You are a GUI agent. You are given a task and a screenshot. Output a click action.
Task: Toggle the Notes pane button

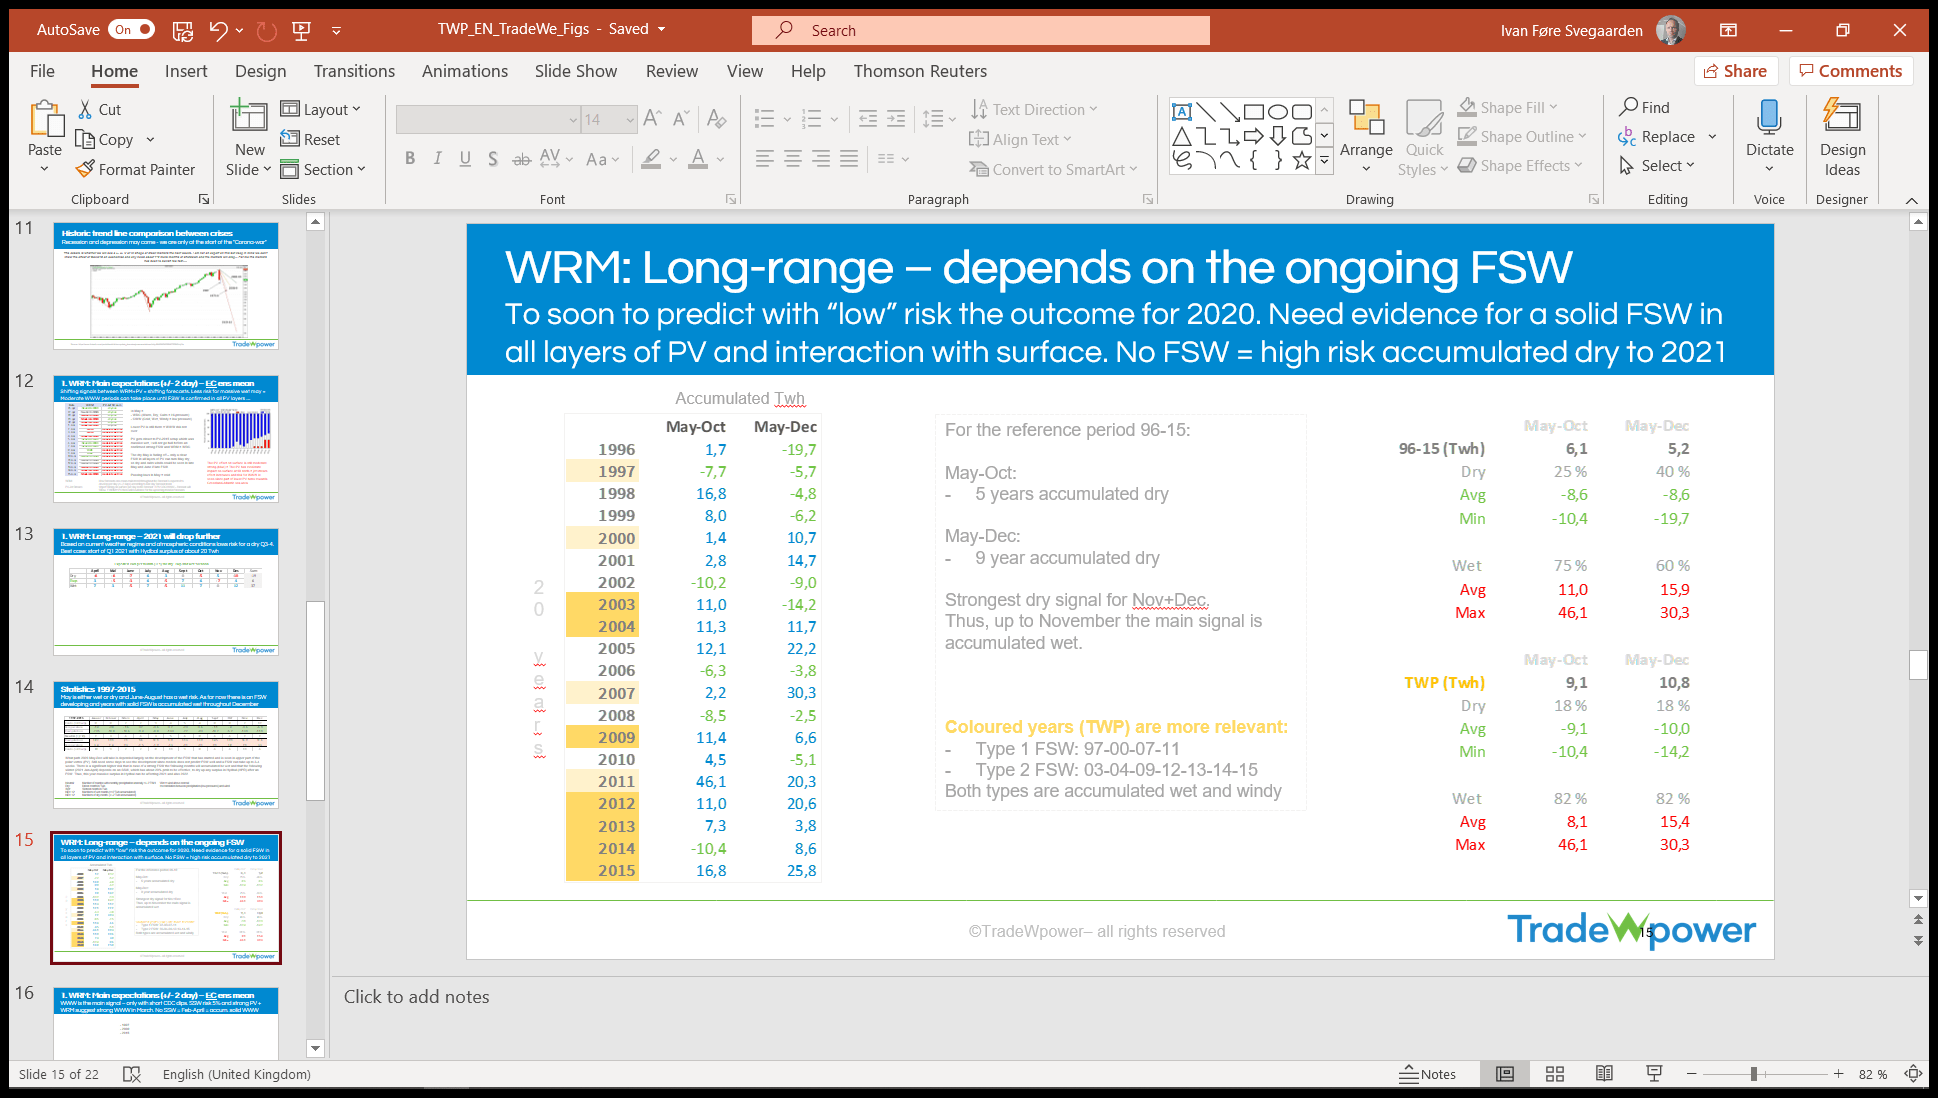pyautogui.click(x=1427, y=1074)
